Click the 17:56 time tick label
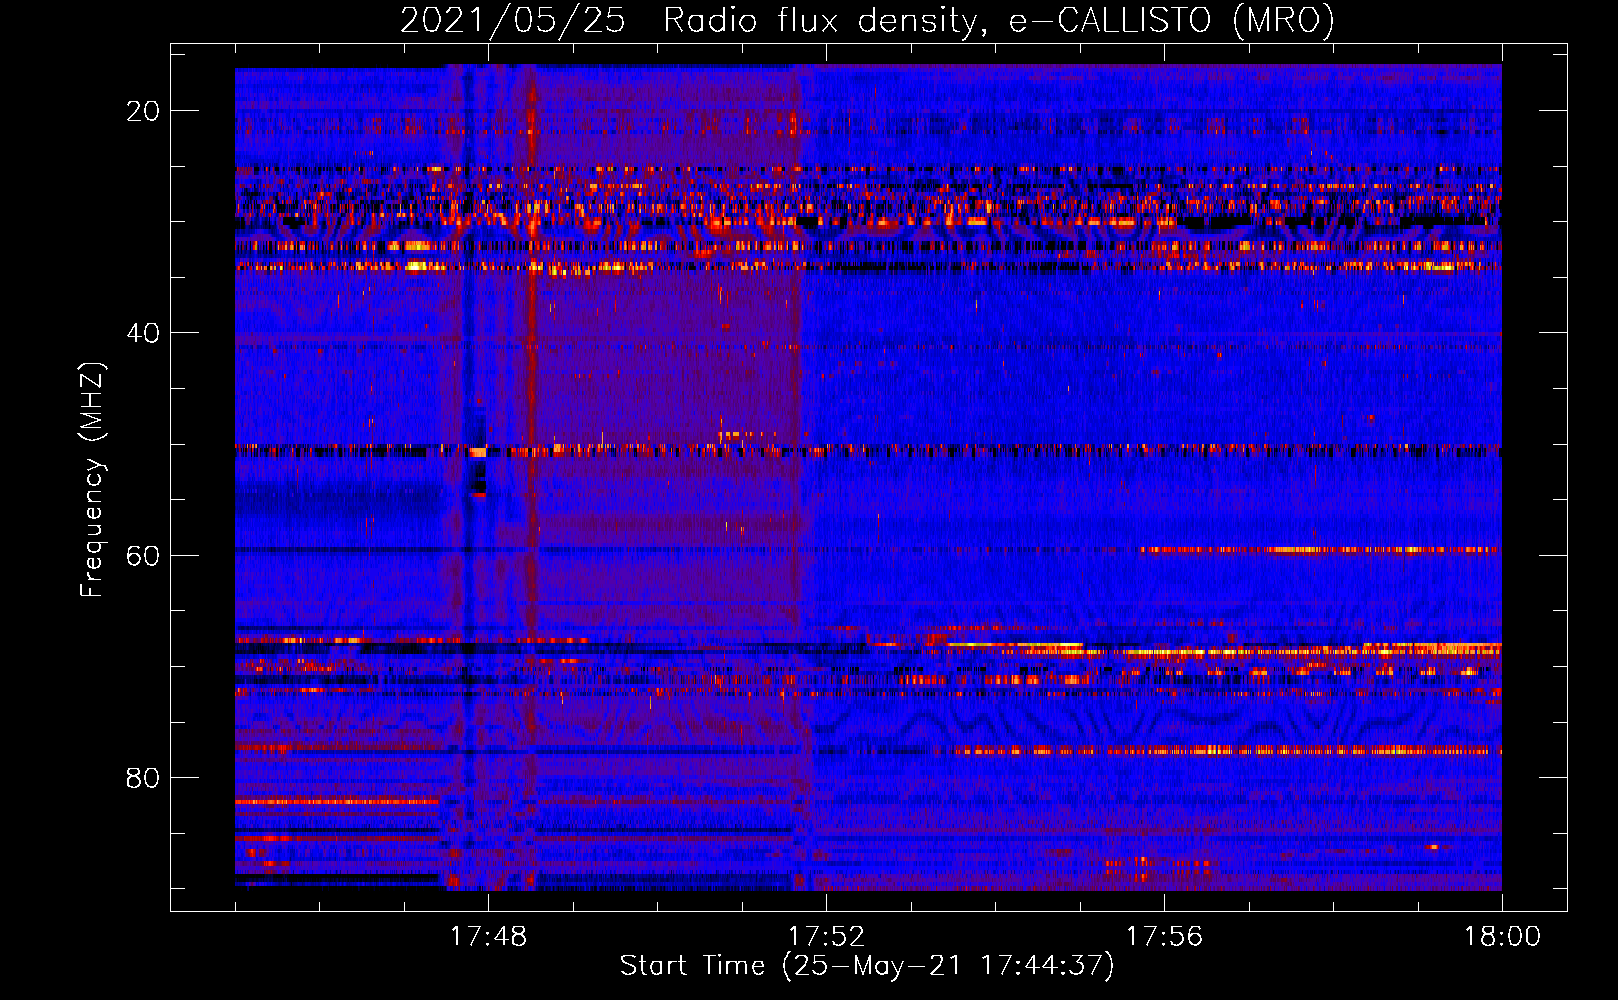 pos(1164,937)
